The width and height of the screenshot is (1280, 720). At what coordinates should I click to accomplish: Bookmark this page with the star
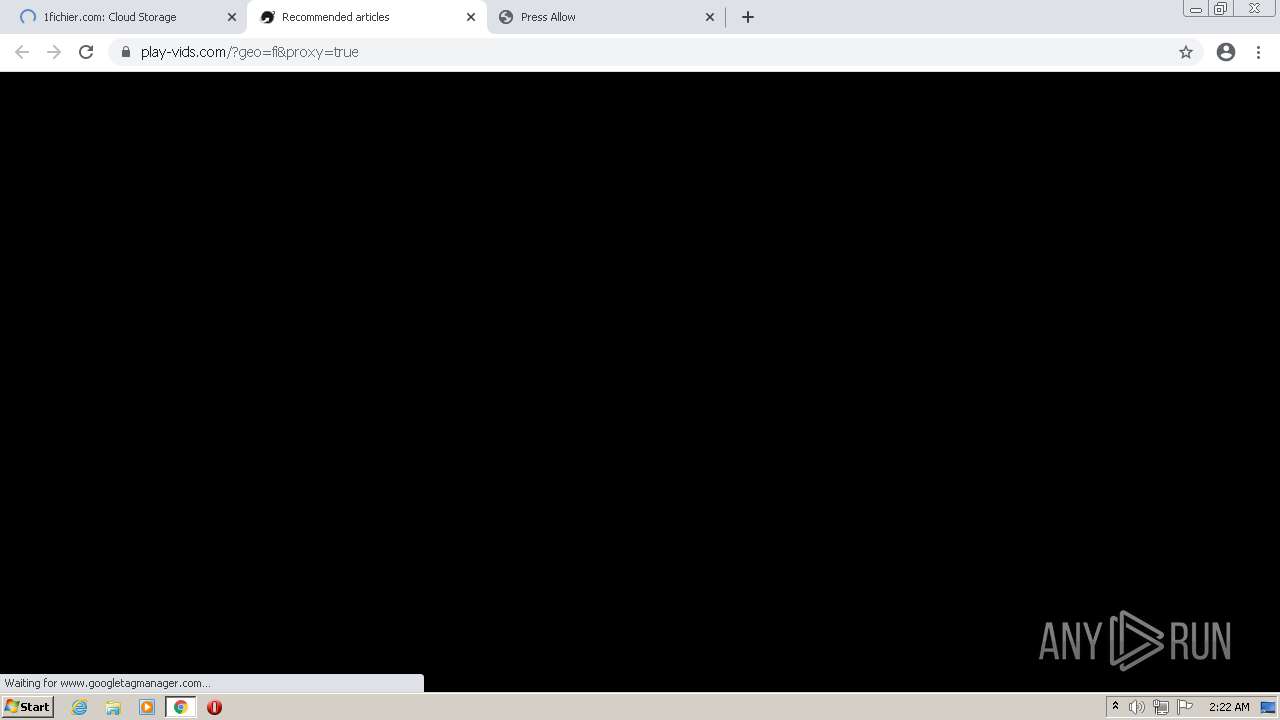coord(1186,52)
